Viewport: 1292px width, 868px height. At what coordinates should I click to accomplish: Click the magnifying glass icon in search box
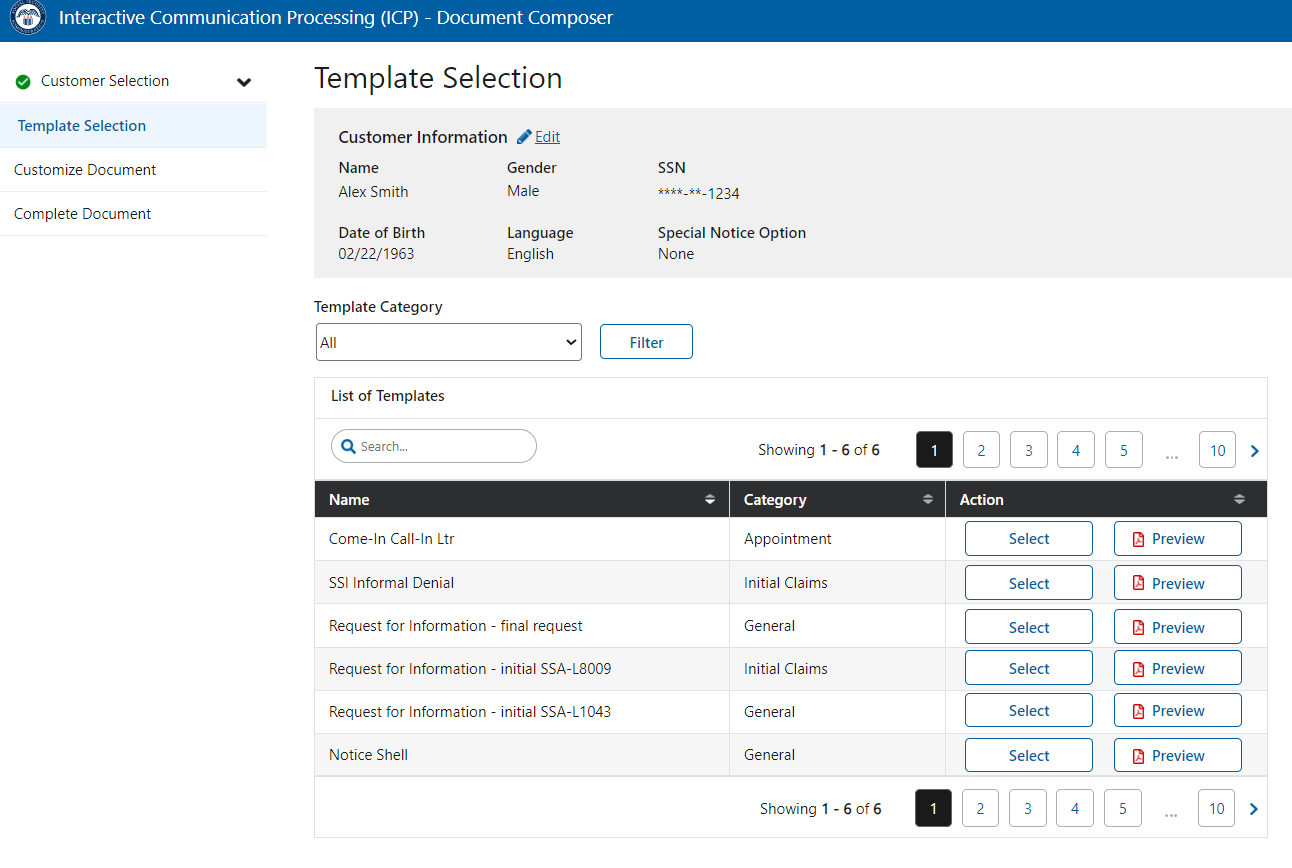(349, 447)
